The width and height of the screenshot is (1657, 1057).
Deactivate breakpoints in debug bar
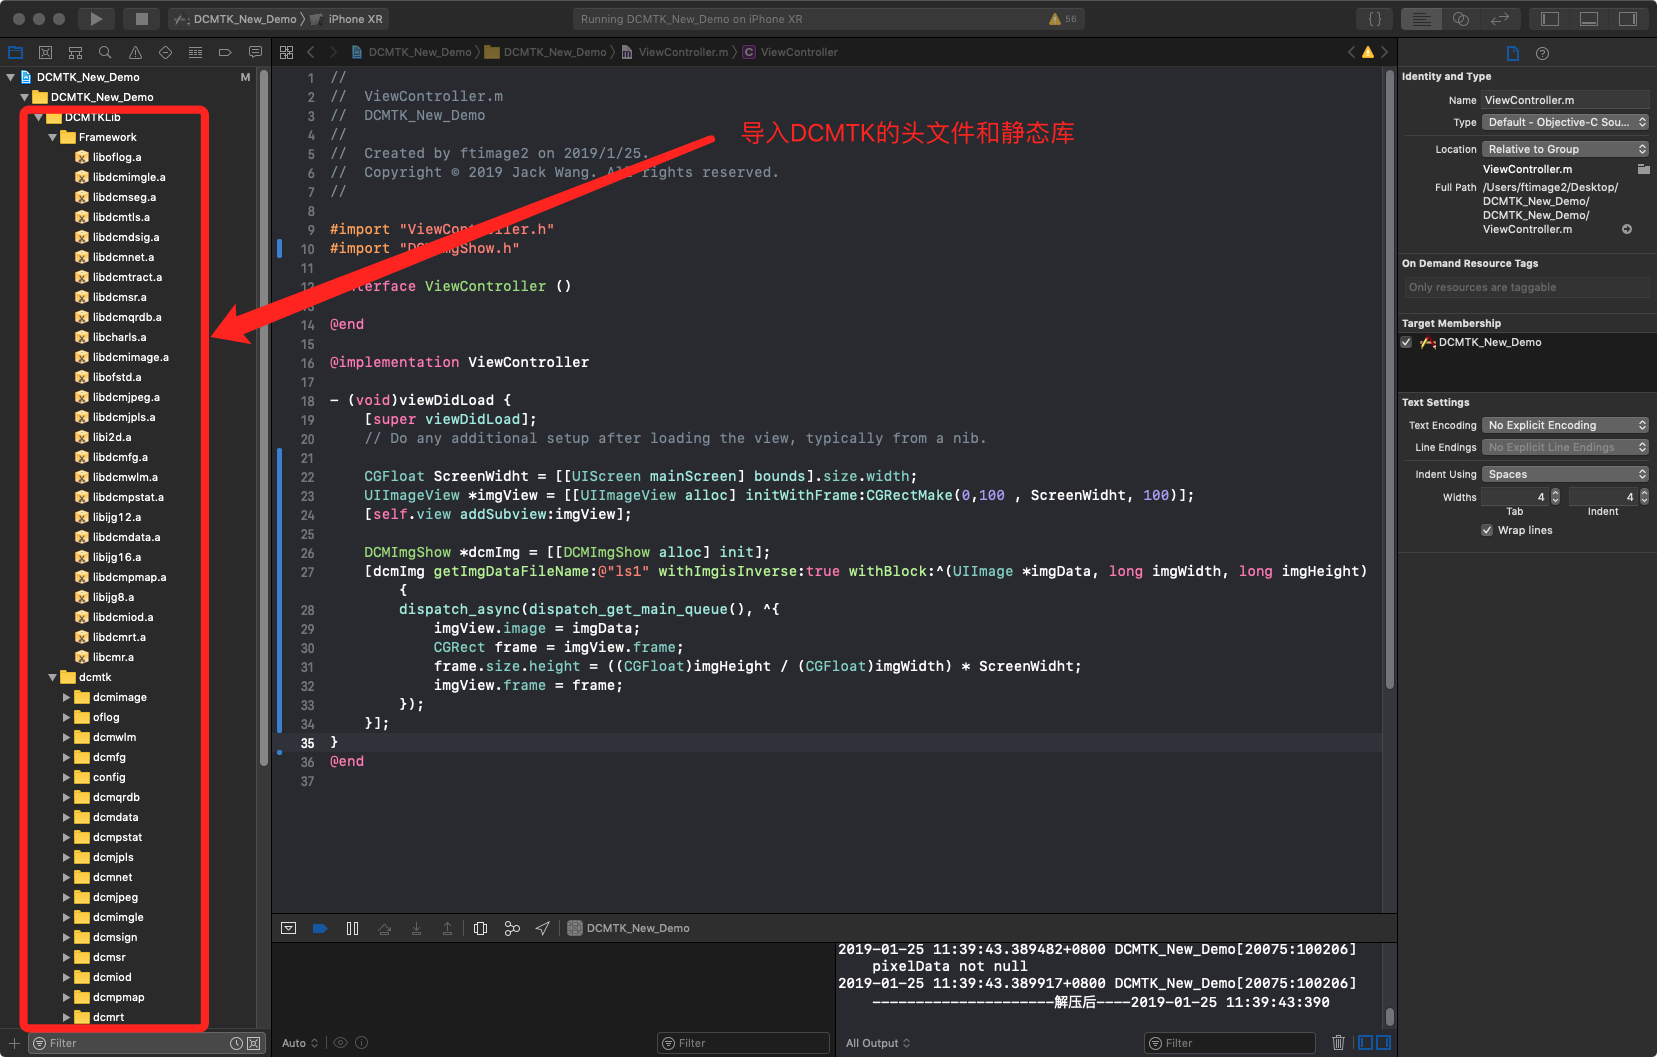point(320,928)
